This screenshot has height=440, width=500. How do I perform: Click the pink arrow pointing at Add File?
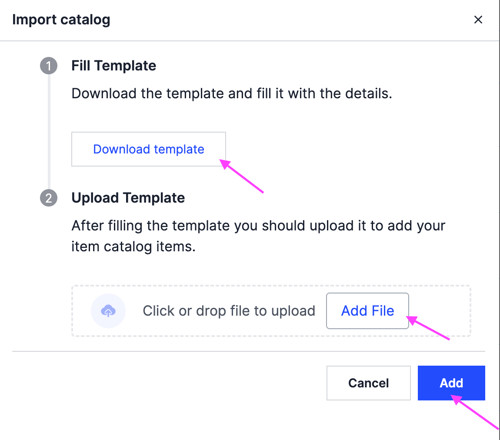point(428,328)
